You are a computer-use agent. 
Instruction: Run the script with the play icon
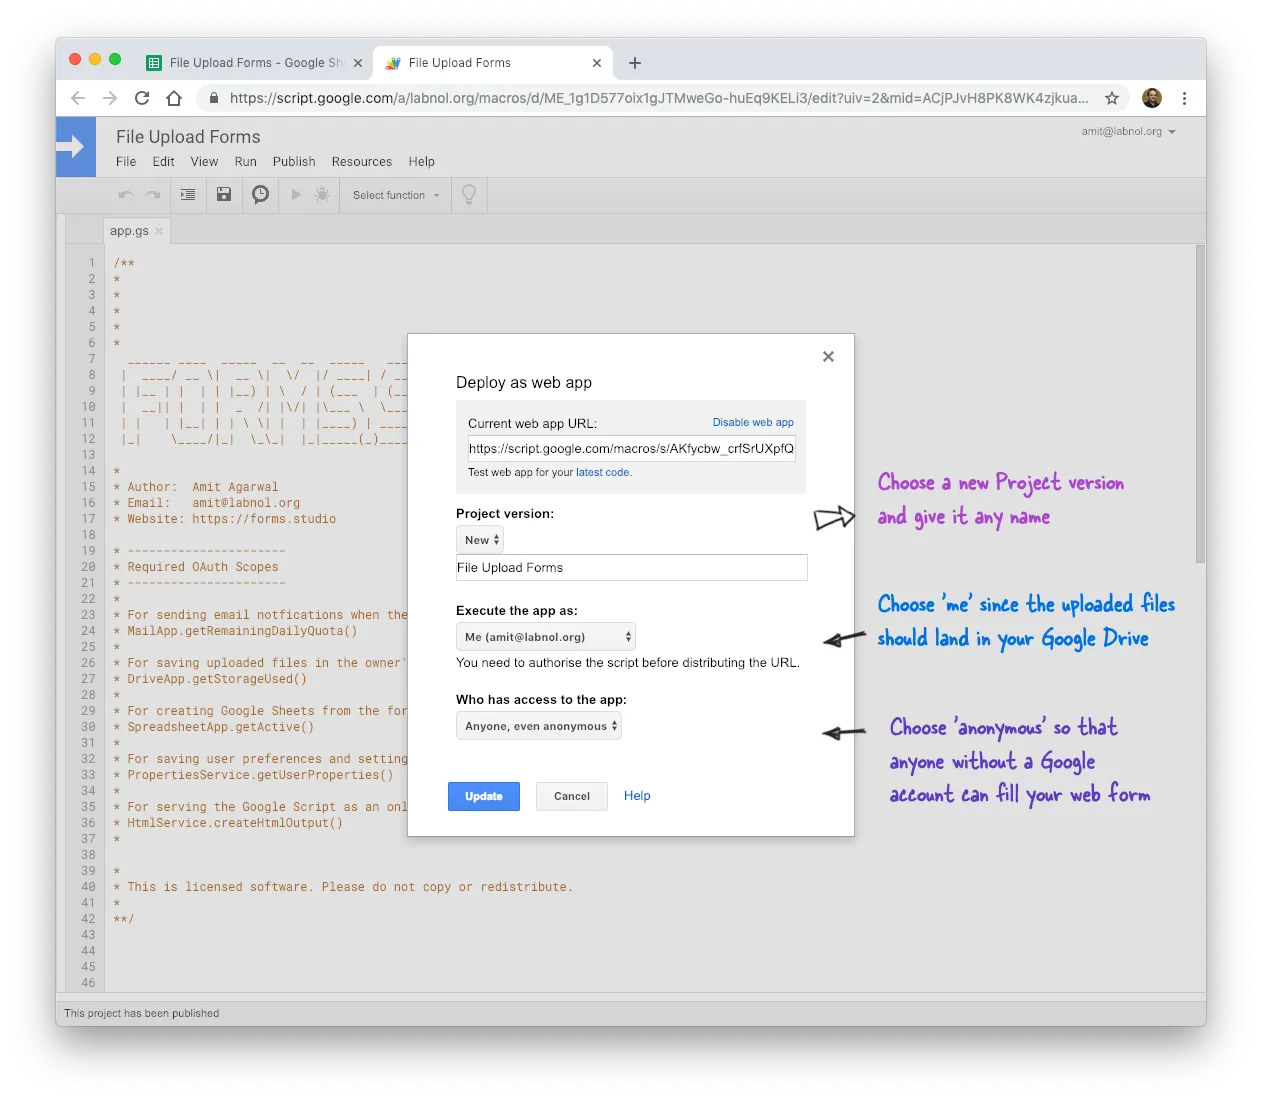pos(296,194)
